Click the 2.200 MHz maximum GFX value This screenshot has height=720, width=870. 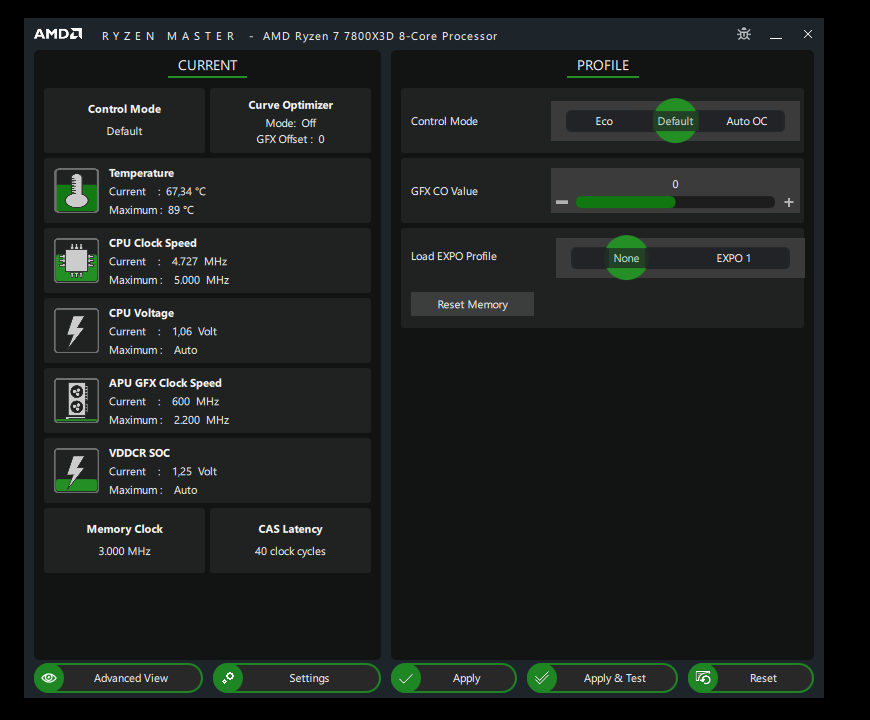coord(201,420)
